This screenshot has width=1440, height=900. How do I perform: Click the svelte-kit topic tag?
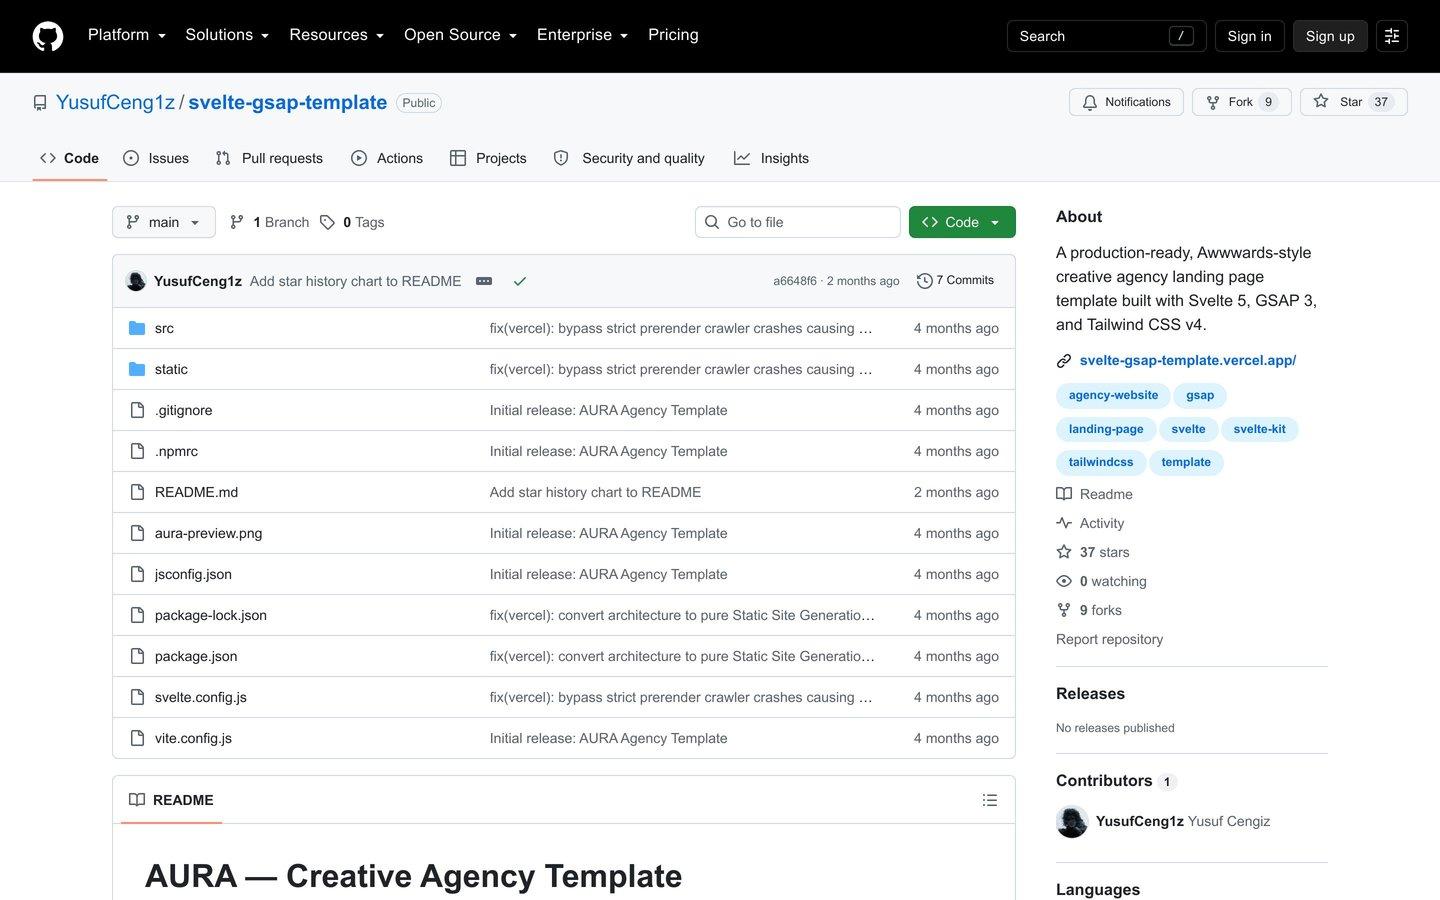(x=1259, y=429)
